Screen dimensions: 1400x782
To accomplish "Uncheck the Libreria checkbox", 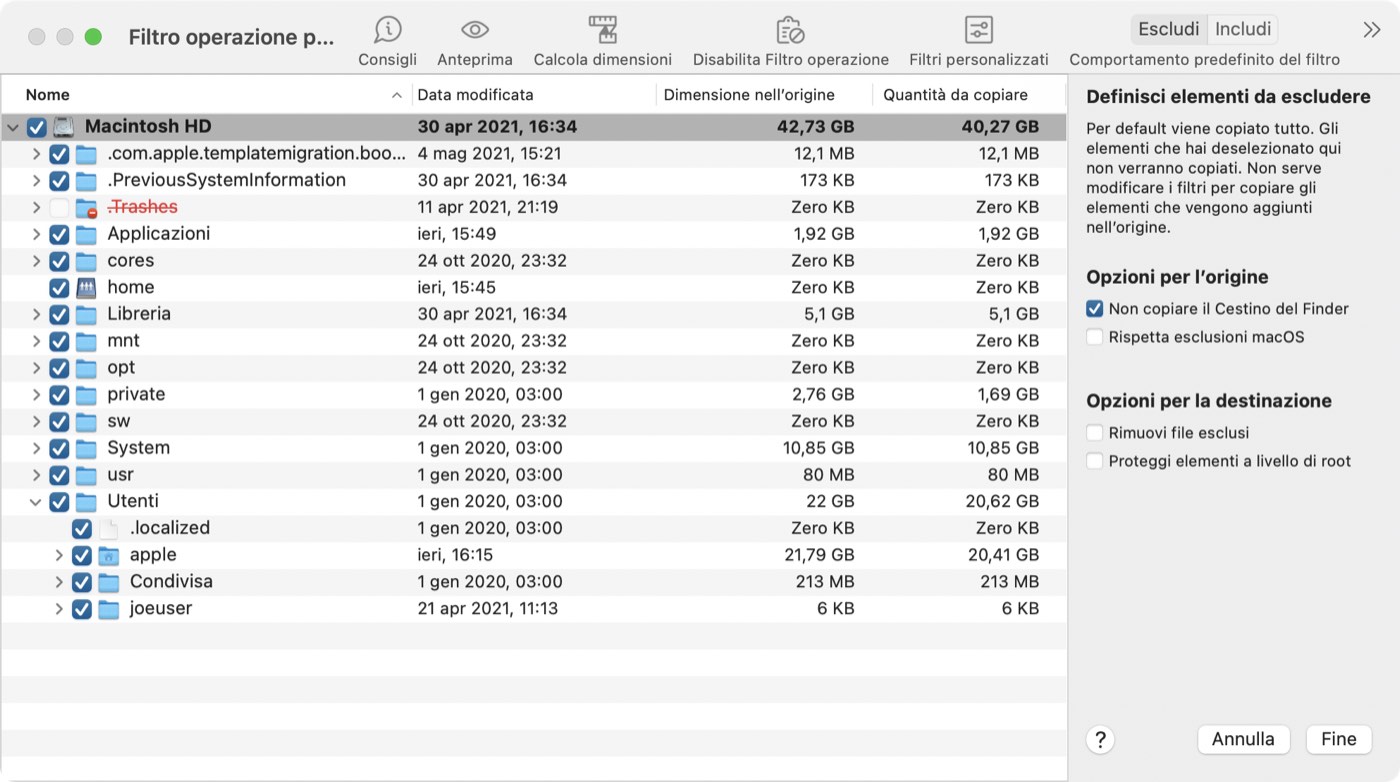I will click(59, 314).
